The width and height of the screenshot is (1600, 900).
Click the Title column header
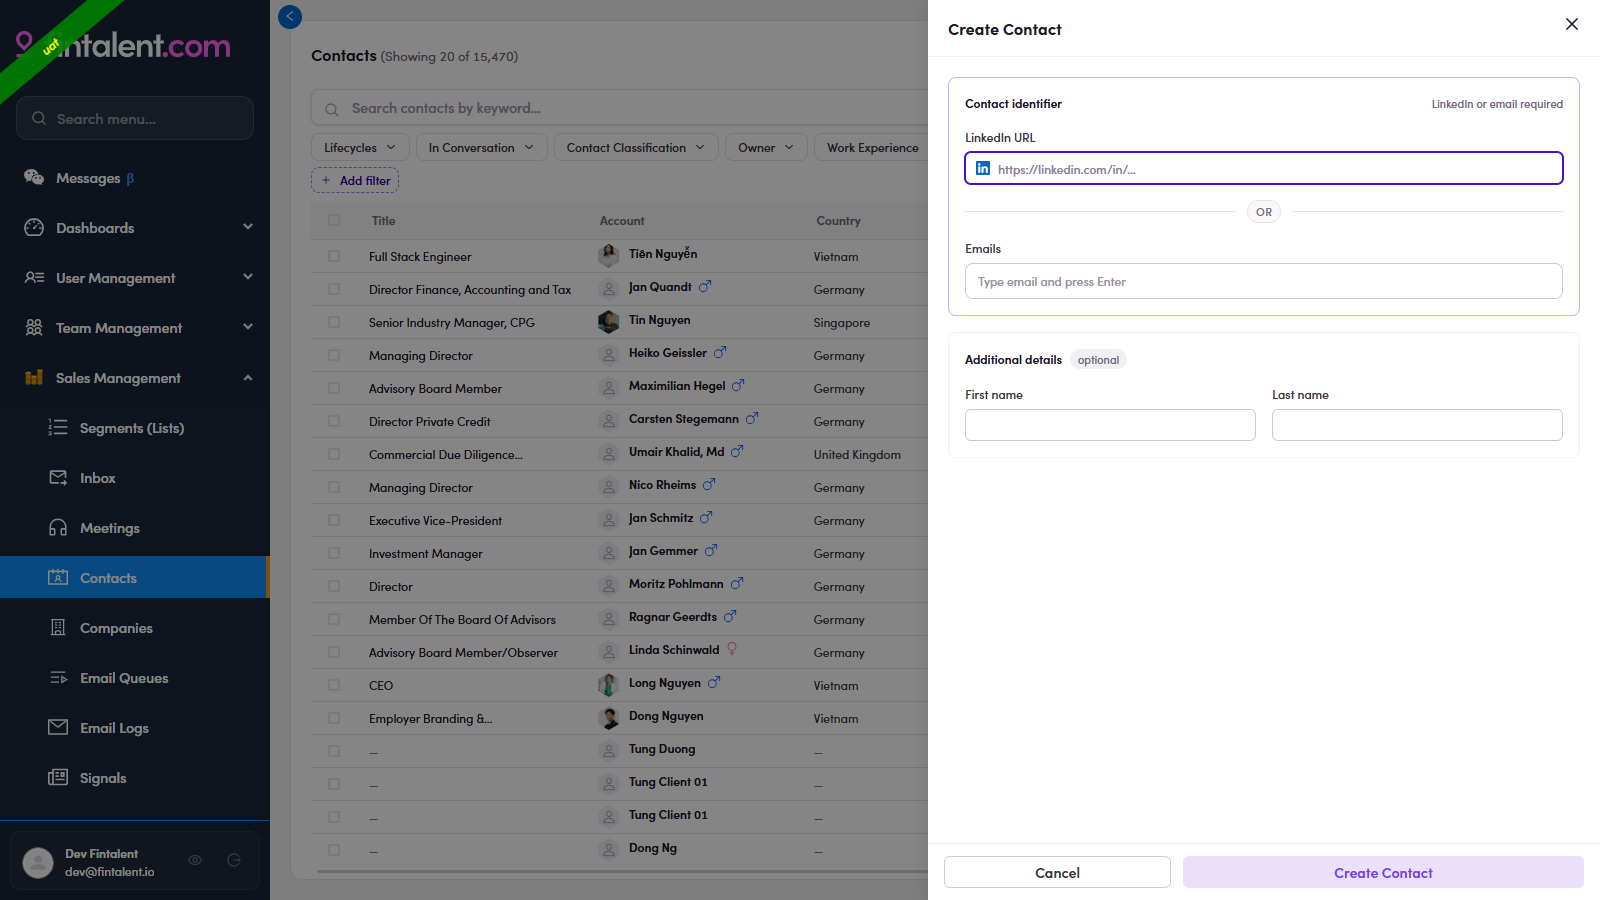pyautogui.click(x=384, y=221)
